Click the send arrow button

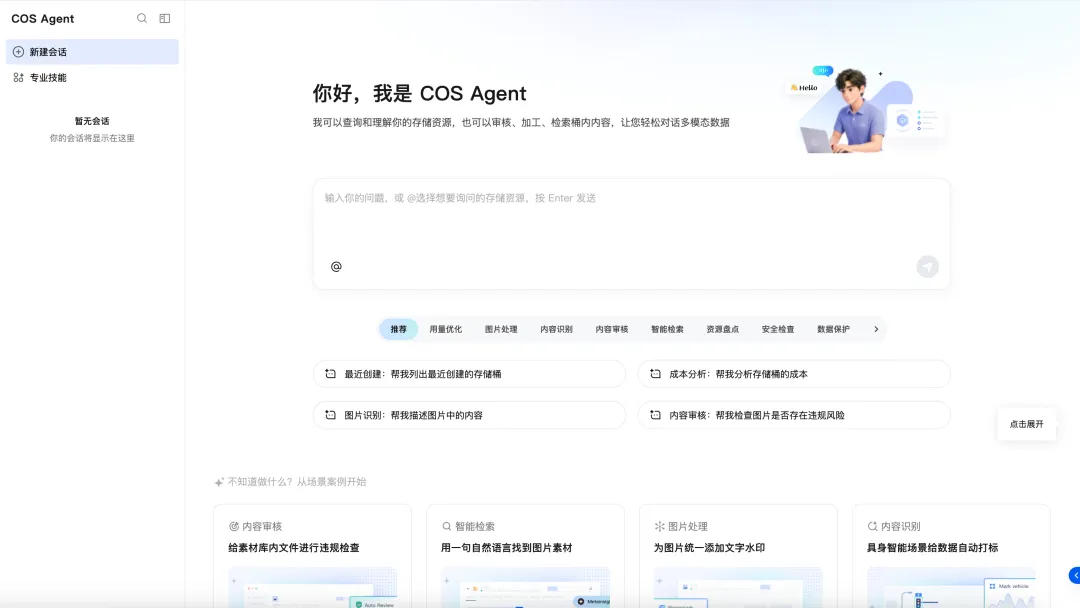927,266
